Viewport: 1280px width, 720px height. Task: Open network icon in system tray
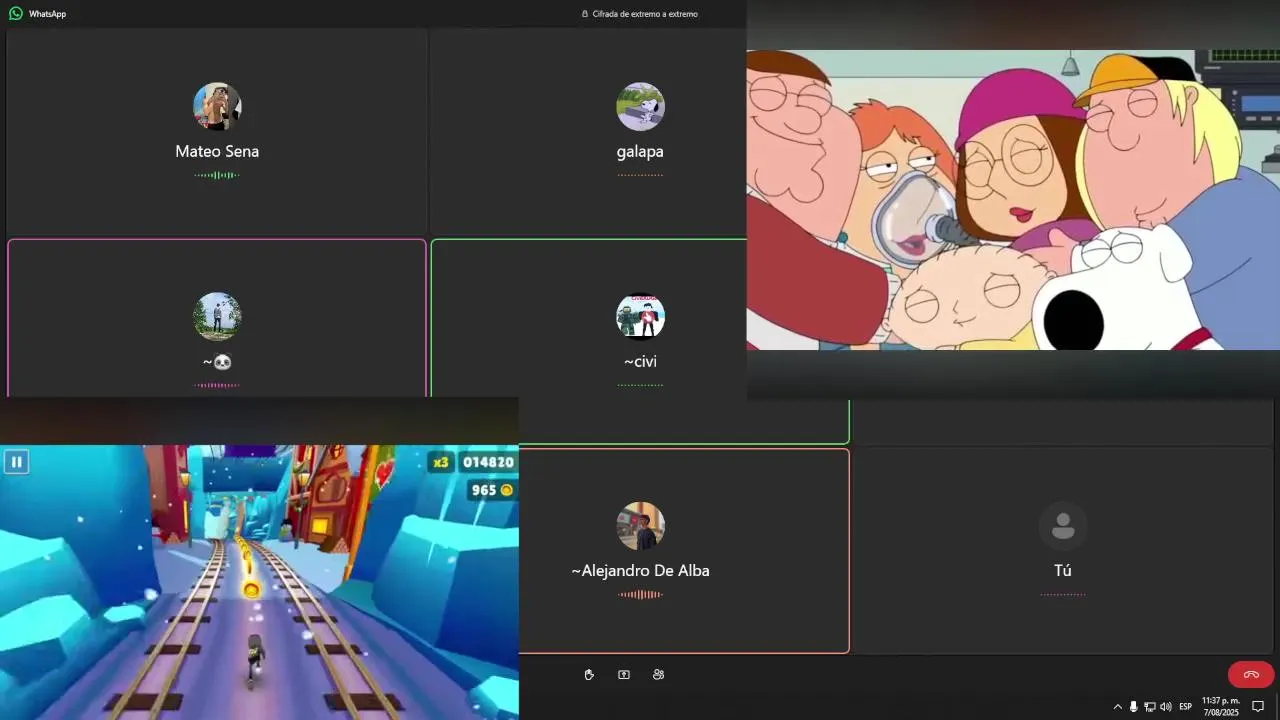point(1149,706)
